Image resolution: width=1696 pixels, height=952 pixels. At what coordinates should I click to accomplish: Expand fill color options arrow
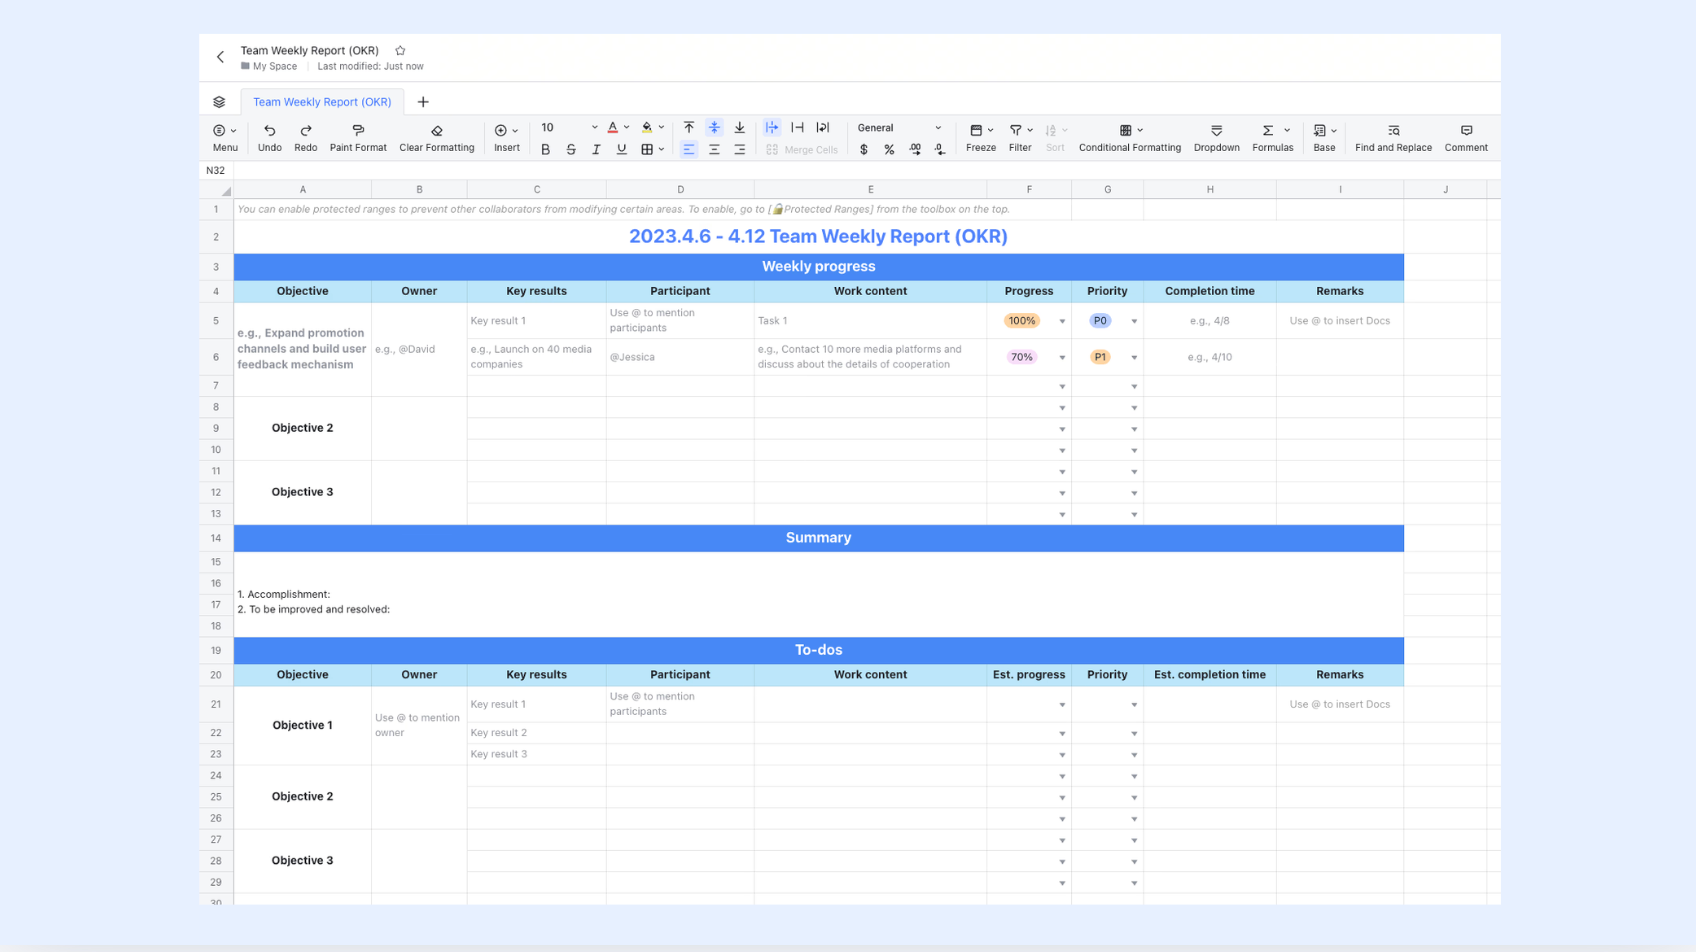[x=661, y=128]
